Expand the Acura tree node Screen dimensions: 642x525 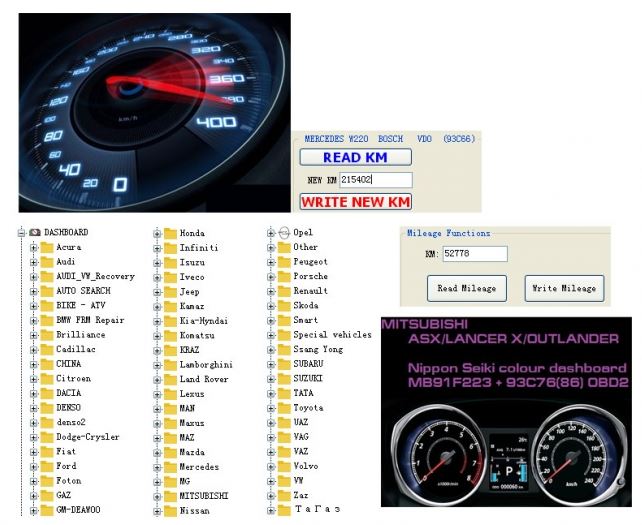(x=33, y=247)
